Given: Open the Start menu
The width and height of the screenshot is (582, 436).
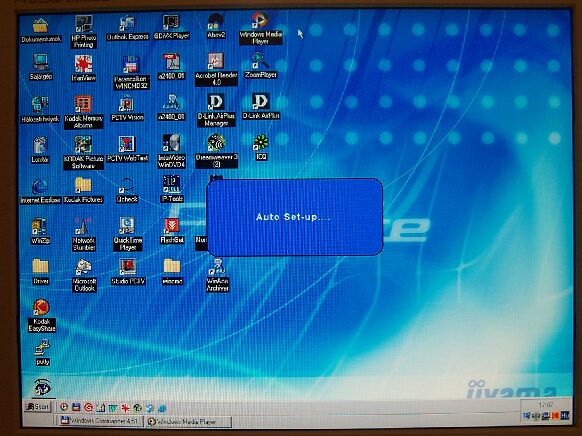Looking at the screenshot, I should pos(37,407).
